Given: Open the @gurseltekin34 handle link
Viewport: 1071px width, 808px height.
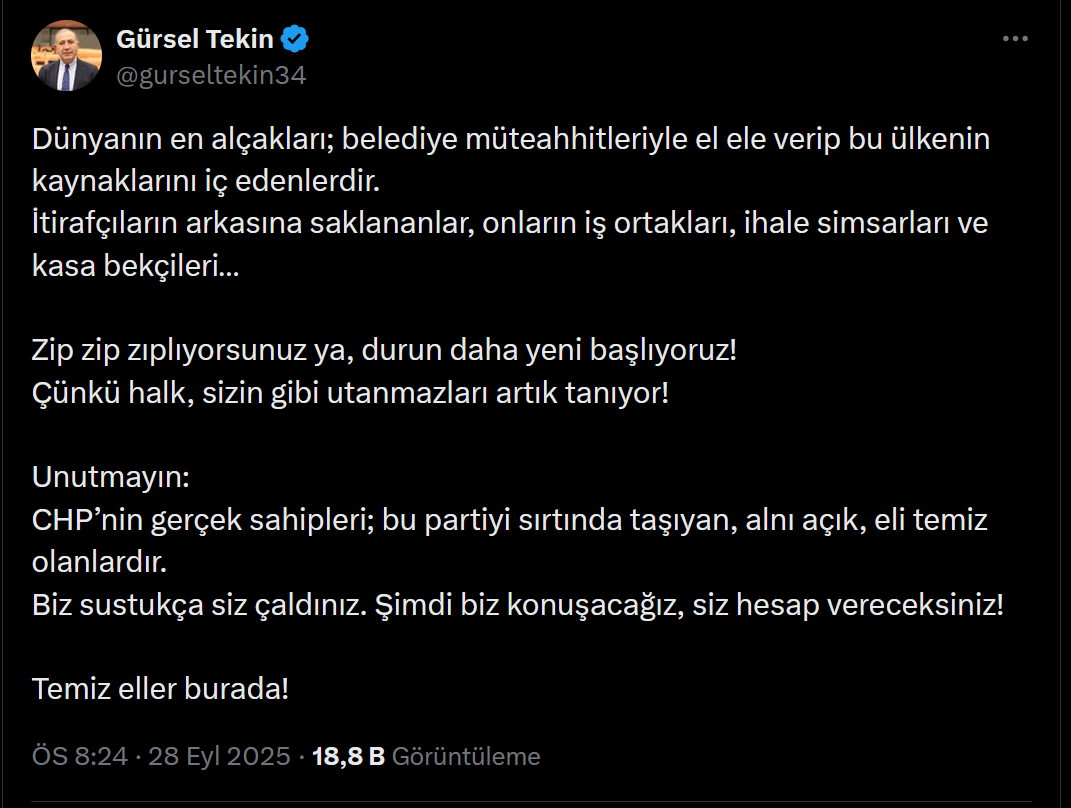Looking at the screenshot, I should [x=211, y=75].
